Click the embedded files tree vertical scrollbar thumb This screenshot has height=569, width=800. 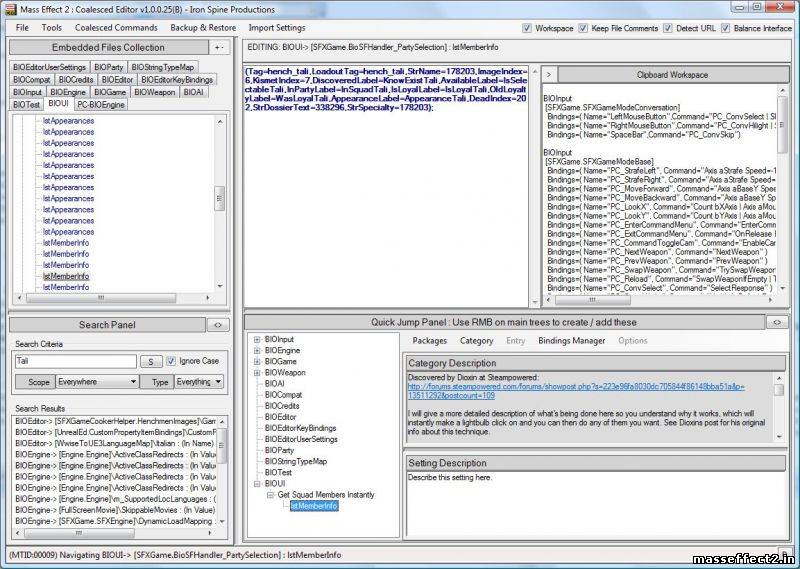[220, 198]
